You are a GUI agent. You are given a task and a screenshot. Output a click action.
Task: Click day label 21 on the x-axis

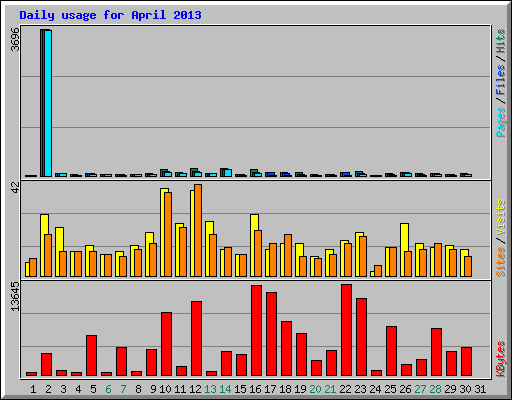[x=330, y=389]
